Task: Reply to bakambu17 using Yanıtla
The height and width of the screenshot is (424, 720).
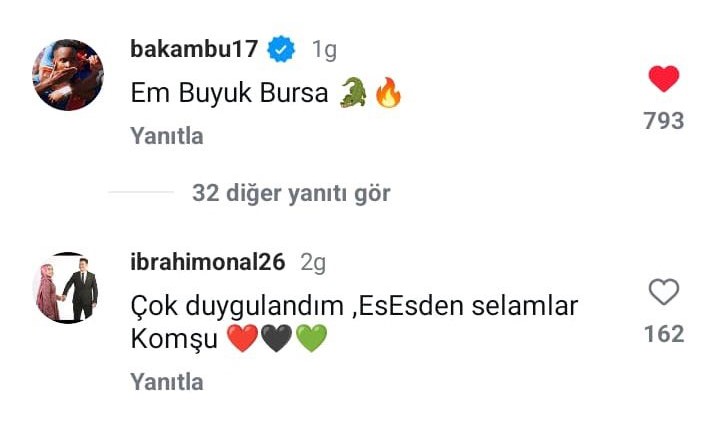Action: (167, 136)
